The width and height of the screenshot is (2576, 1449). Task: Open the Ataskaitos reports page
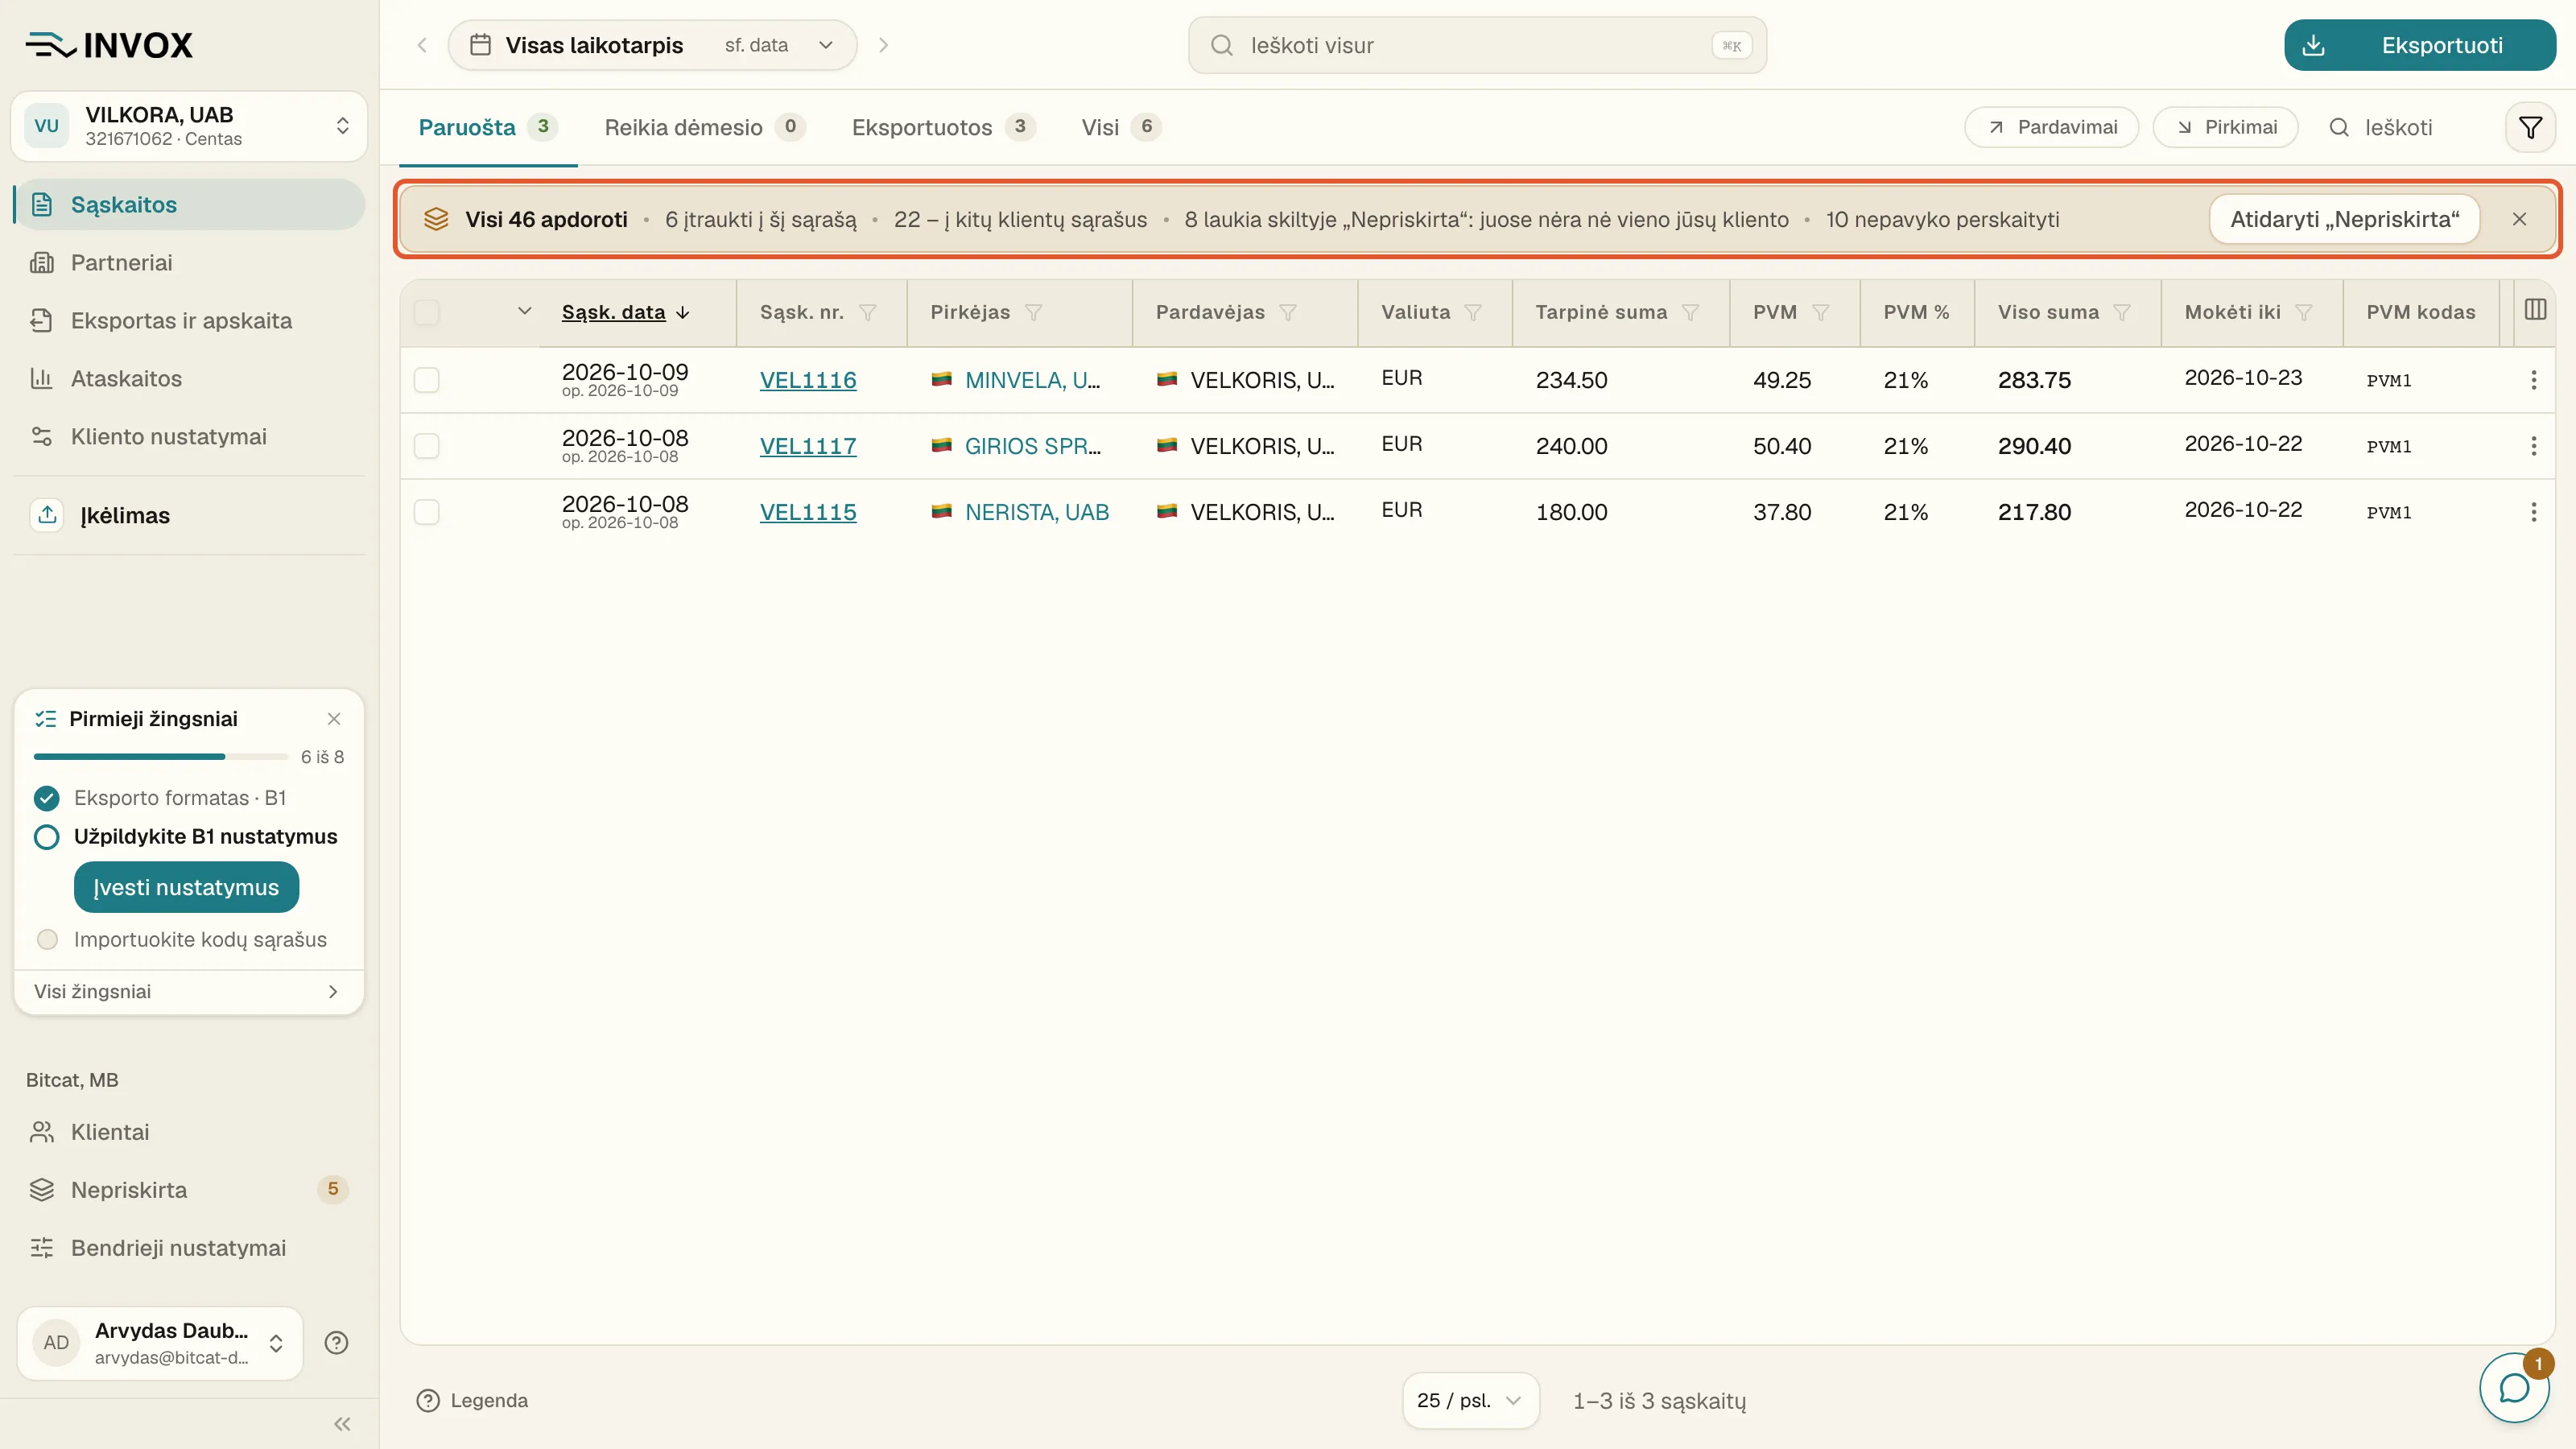(190, 379)
